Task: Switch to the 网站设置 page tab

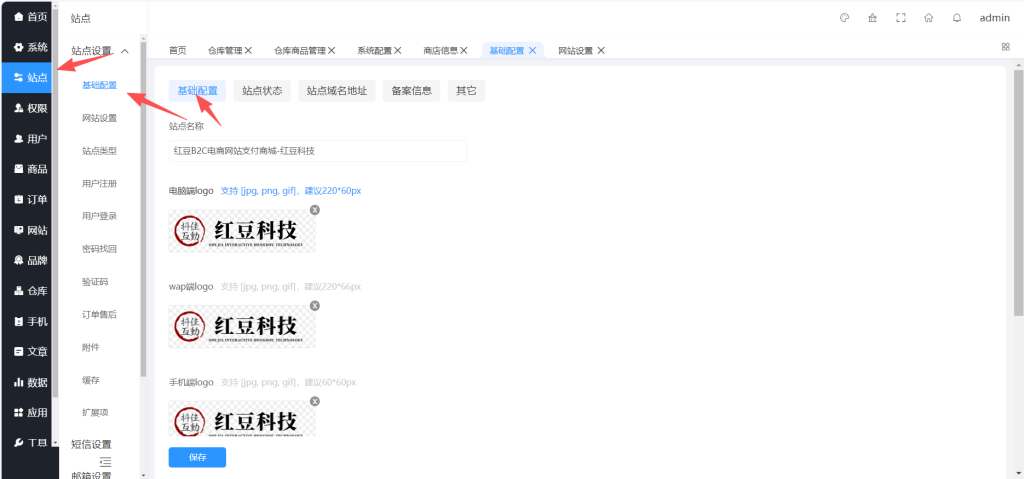Action: point(575,50)
